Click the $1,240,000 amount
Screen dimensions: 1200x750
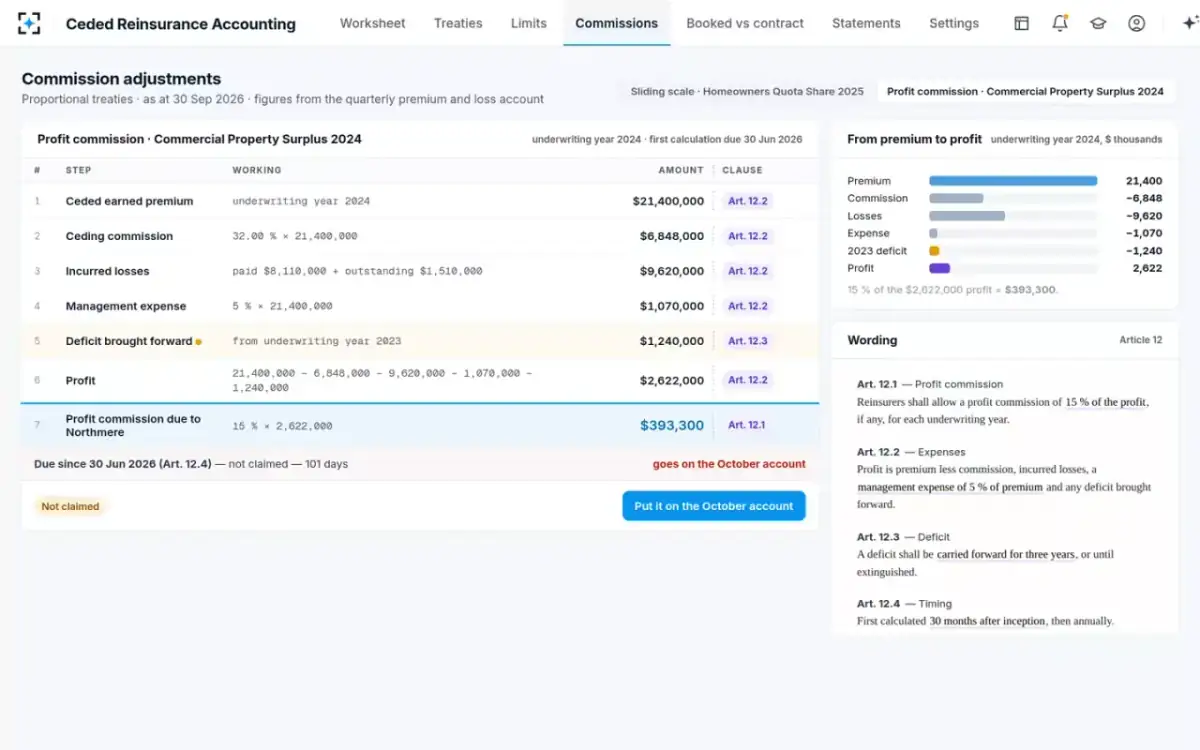pos(672,341)
